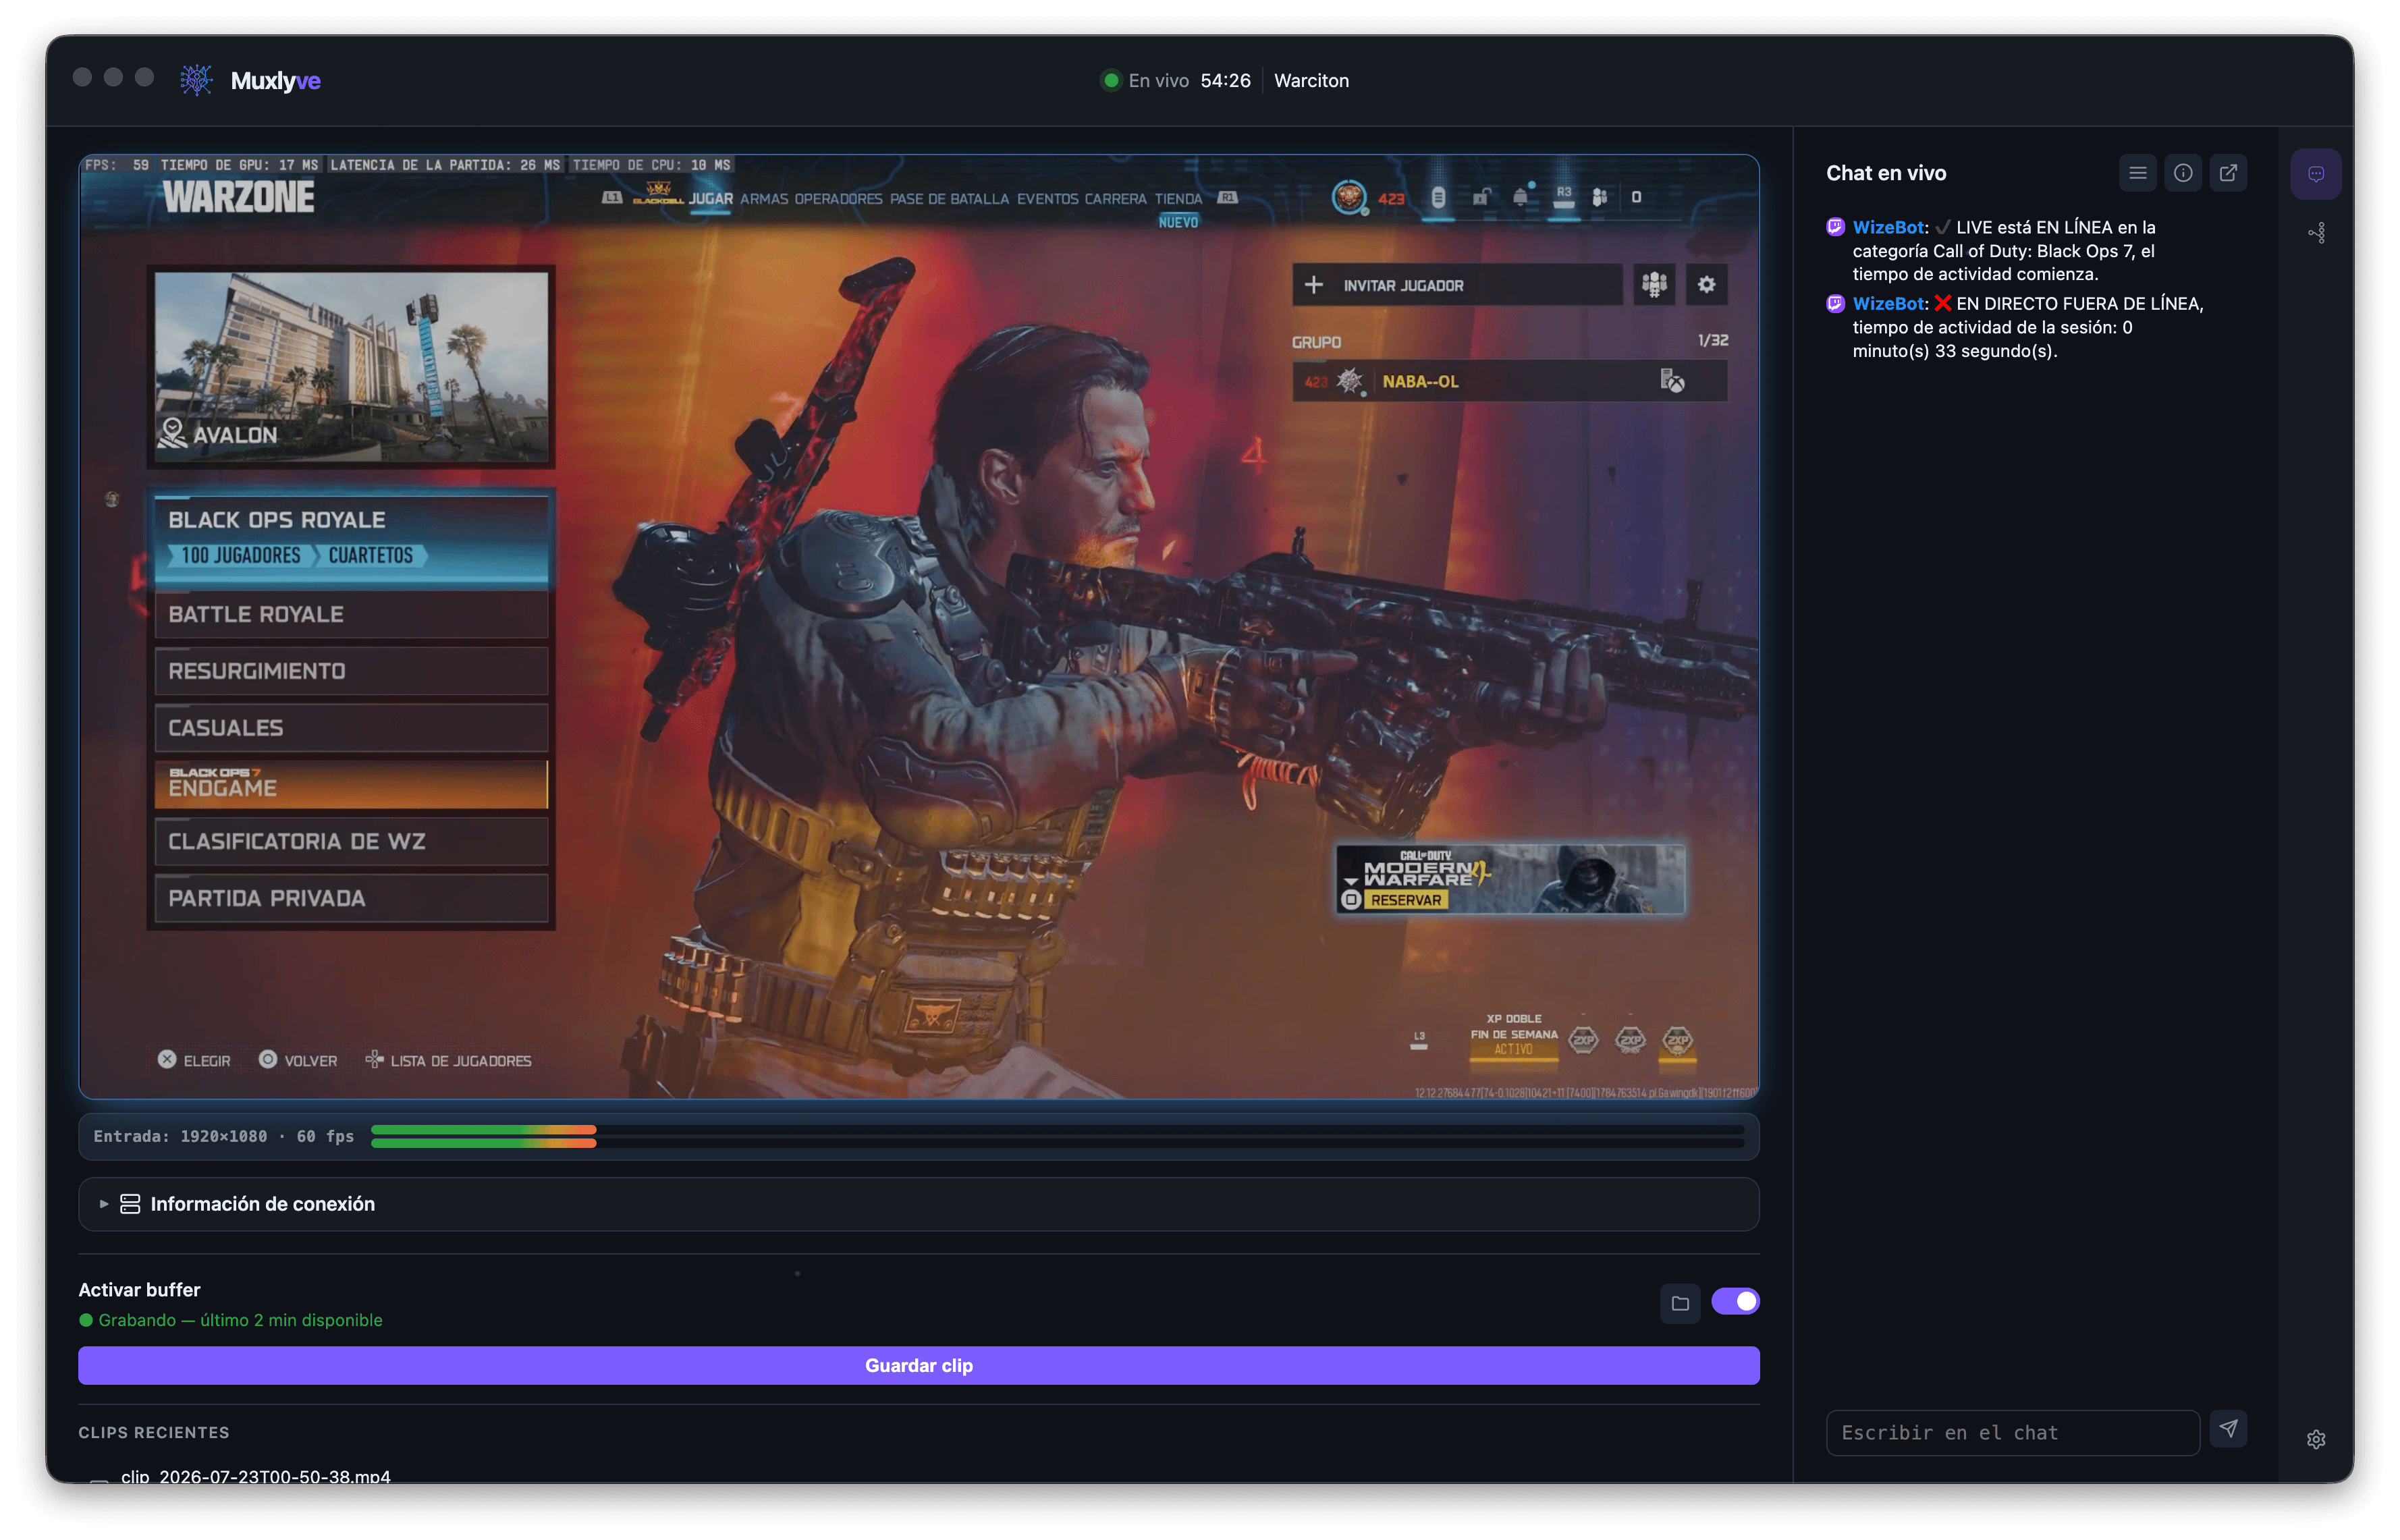Select the Black Ops 7 ENDGAME mode
The image size is (2400, 1540).
pyautogui.click(x=351, y=784)
